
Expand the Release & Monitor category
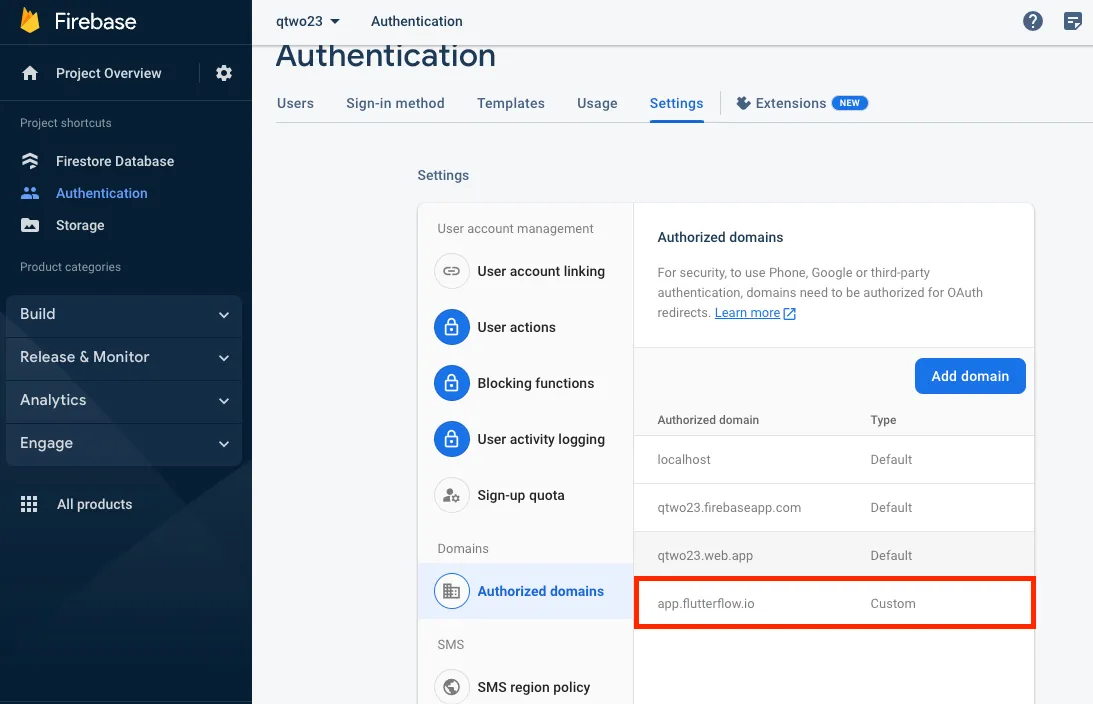124,357
